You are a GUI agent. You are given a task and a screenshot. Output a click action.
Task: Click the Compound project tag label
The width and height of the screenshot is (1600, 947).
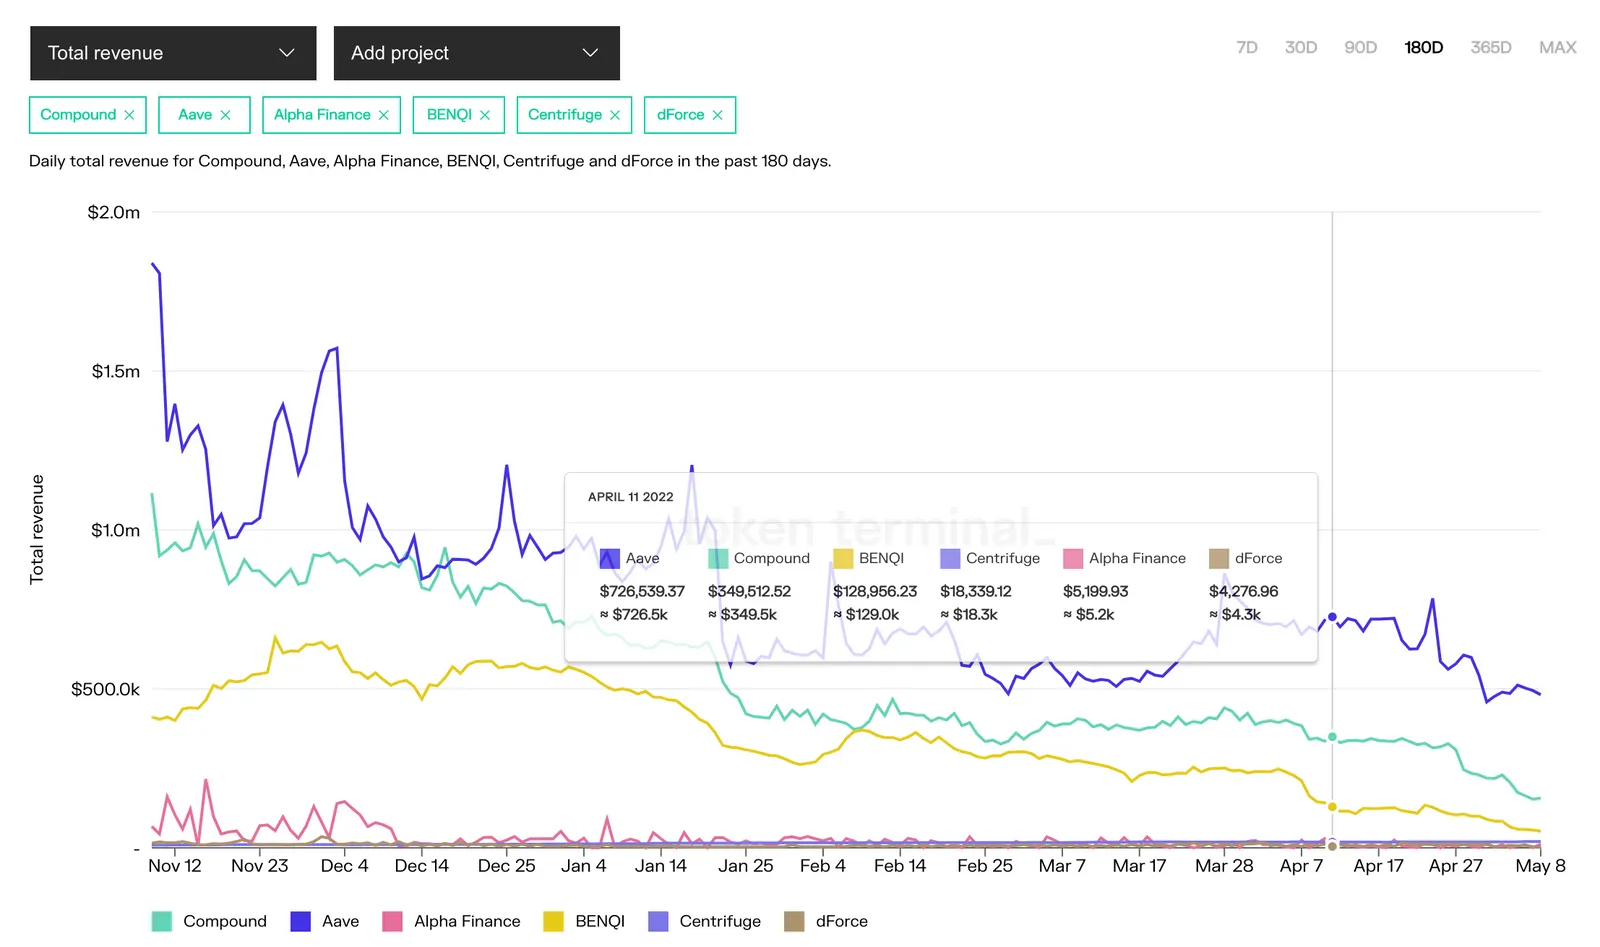click(78, 115)
